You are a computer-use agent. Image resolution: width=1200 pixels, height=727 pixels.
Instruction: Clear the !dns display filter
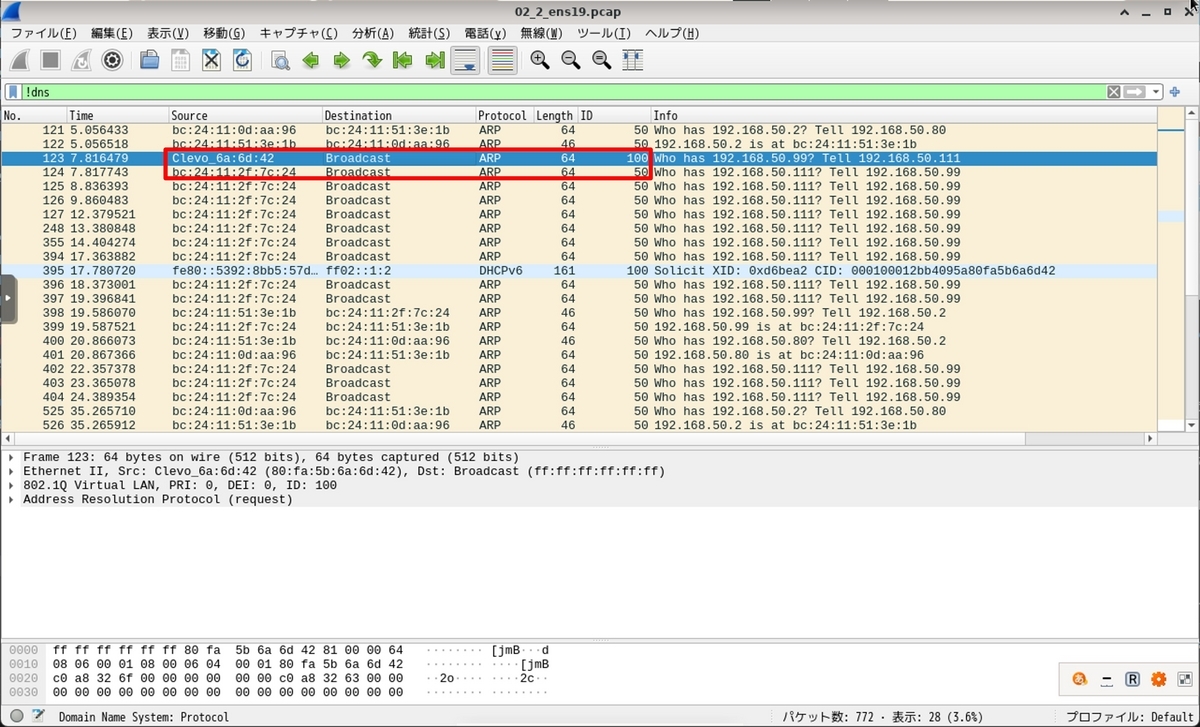(x=1113, y=92)
